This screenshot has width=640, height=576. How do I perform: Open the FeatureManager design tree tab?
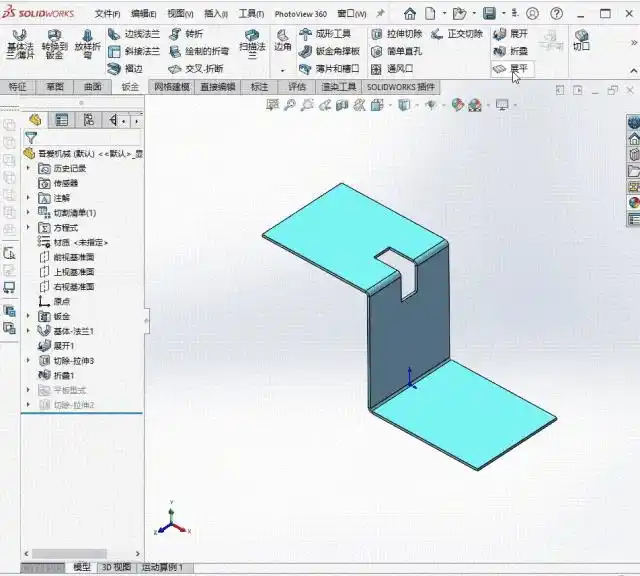click(x=35, y=120)
